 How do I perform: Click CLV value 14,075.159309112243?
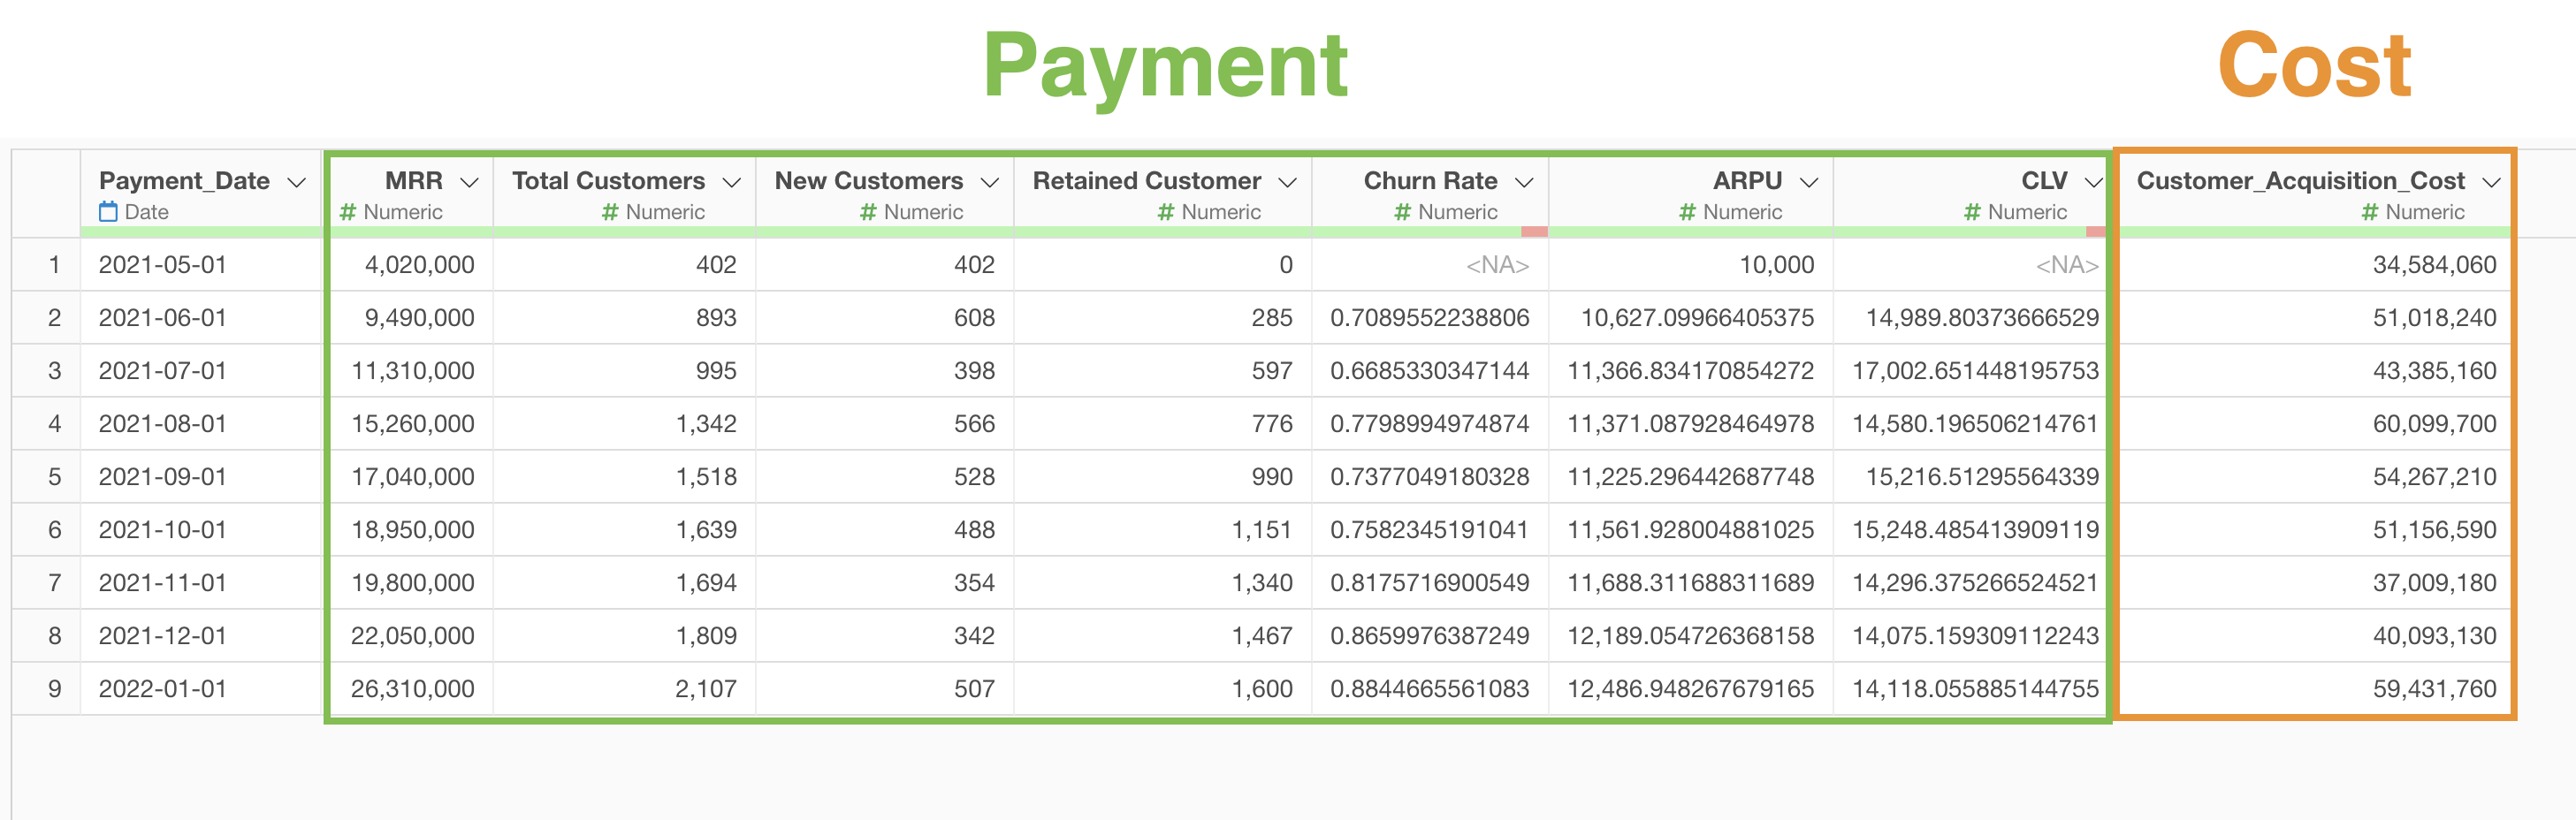[1976, 636]
